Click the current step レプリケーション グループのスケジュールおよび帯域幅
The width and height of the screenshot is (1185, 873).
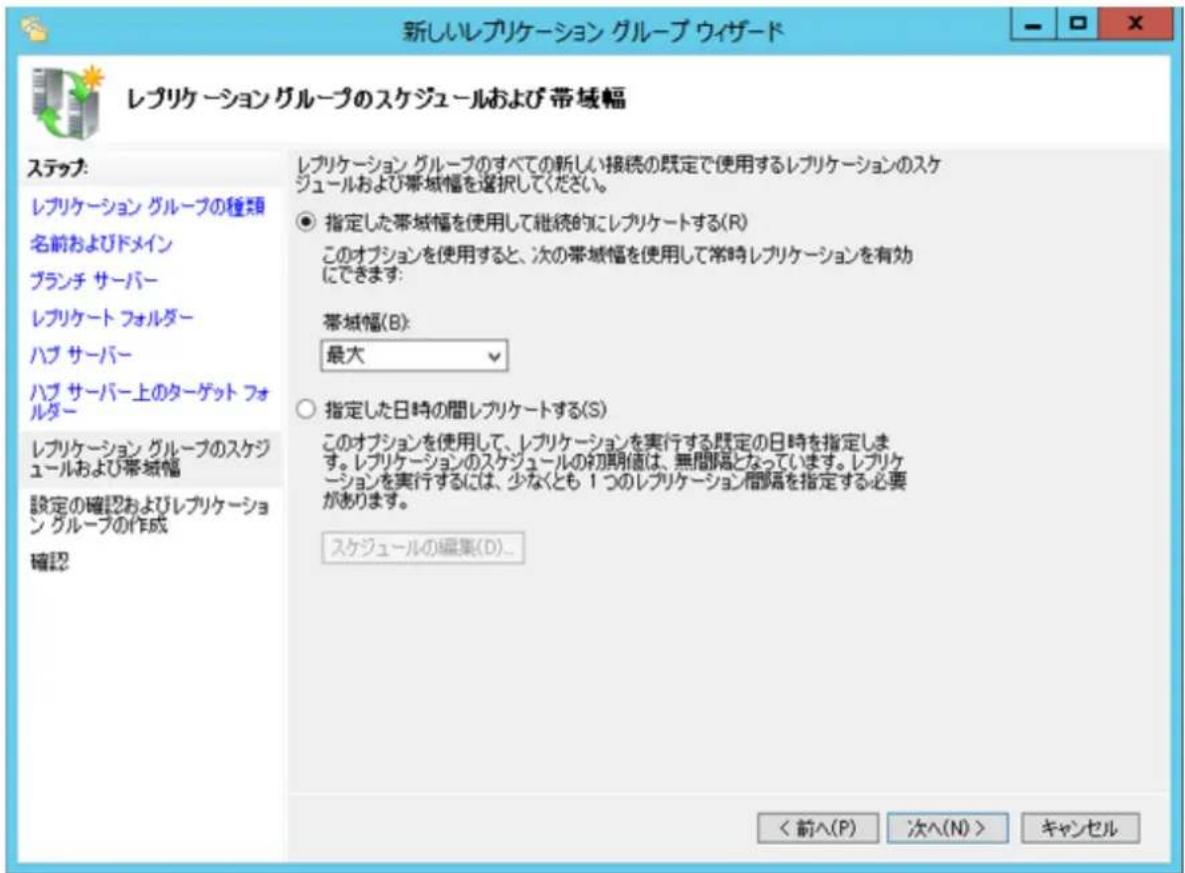150,458
